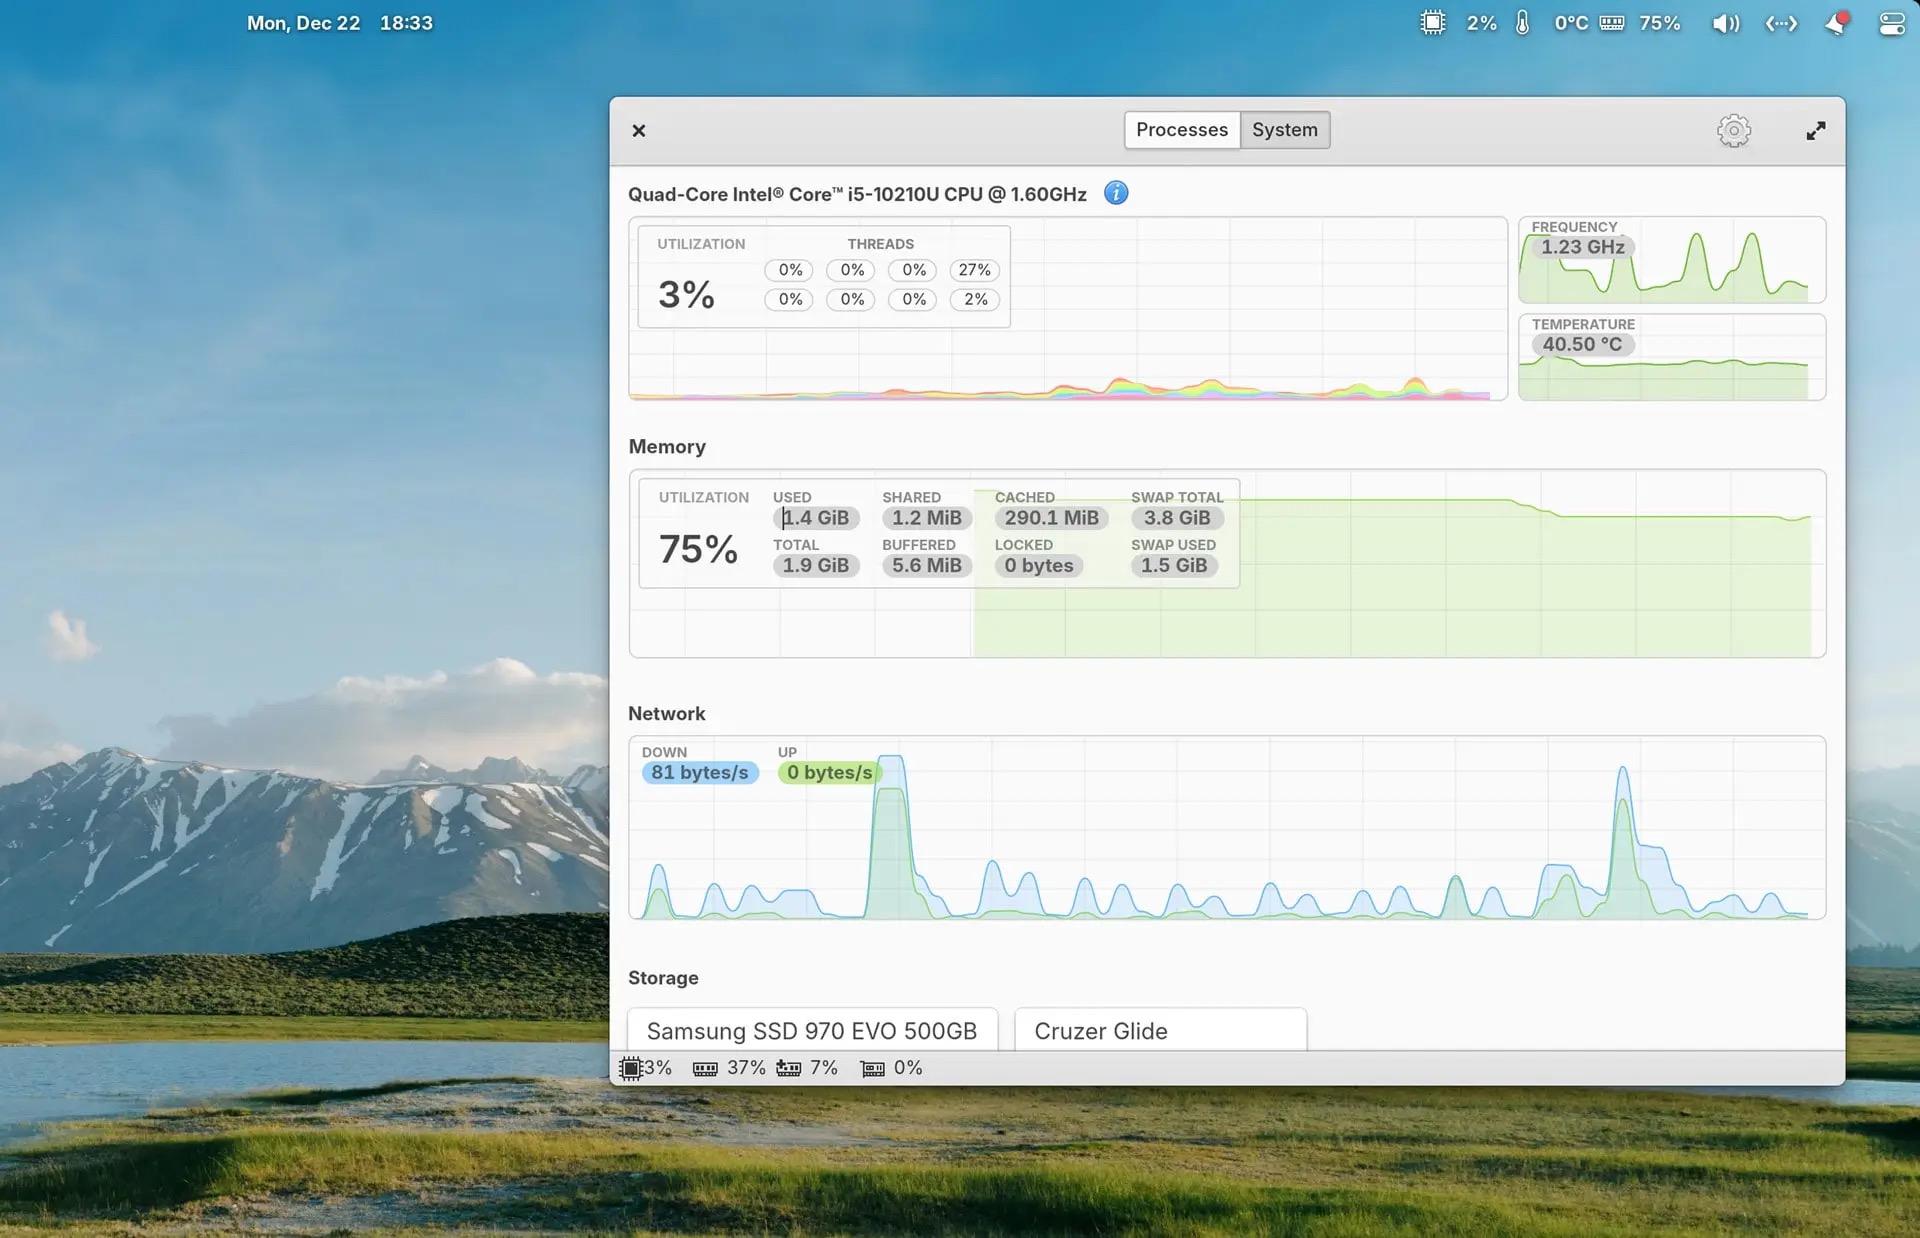Screen dimensions: 1920x1238
Task: Click the date and time display
Action: click(x=340, y=23)
